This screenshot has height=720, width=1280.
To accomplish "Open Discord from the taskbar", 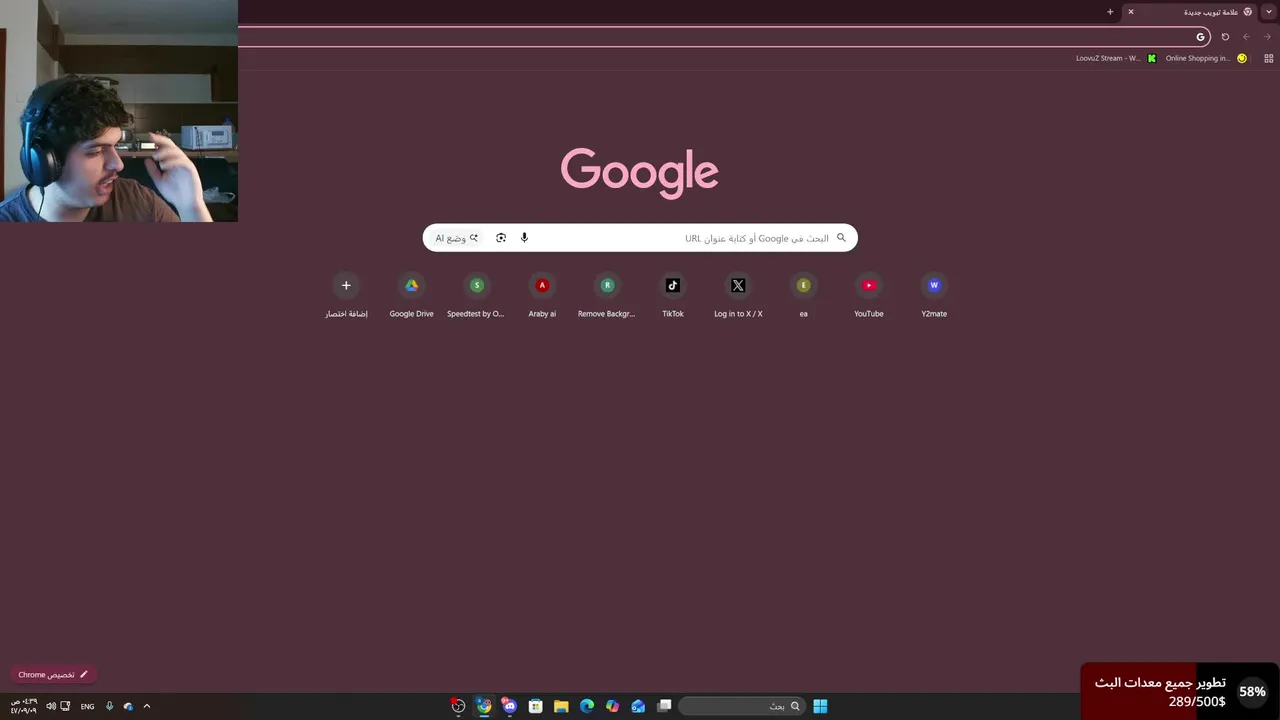I will click(510, 706).
